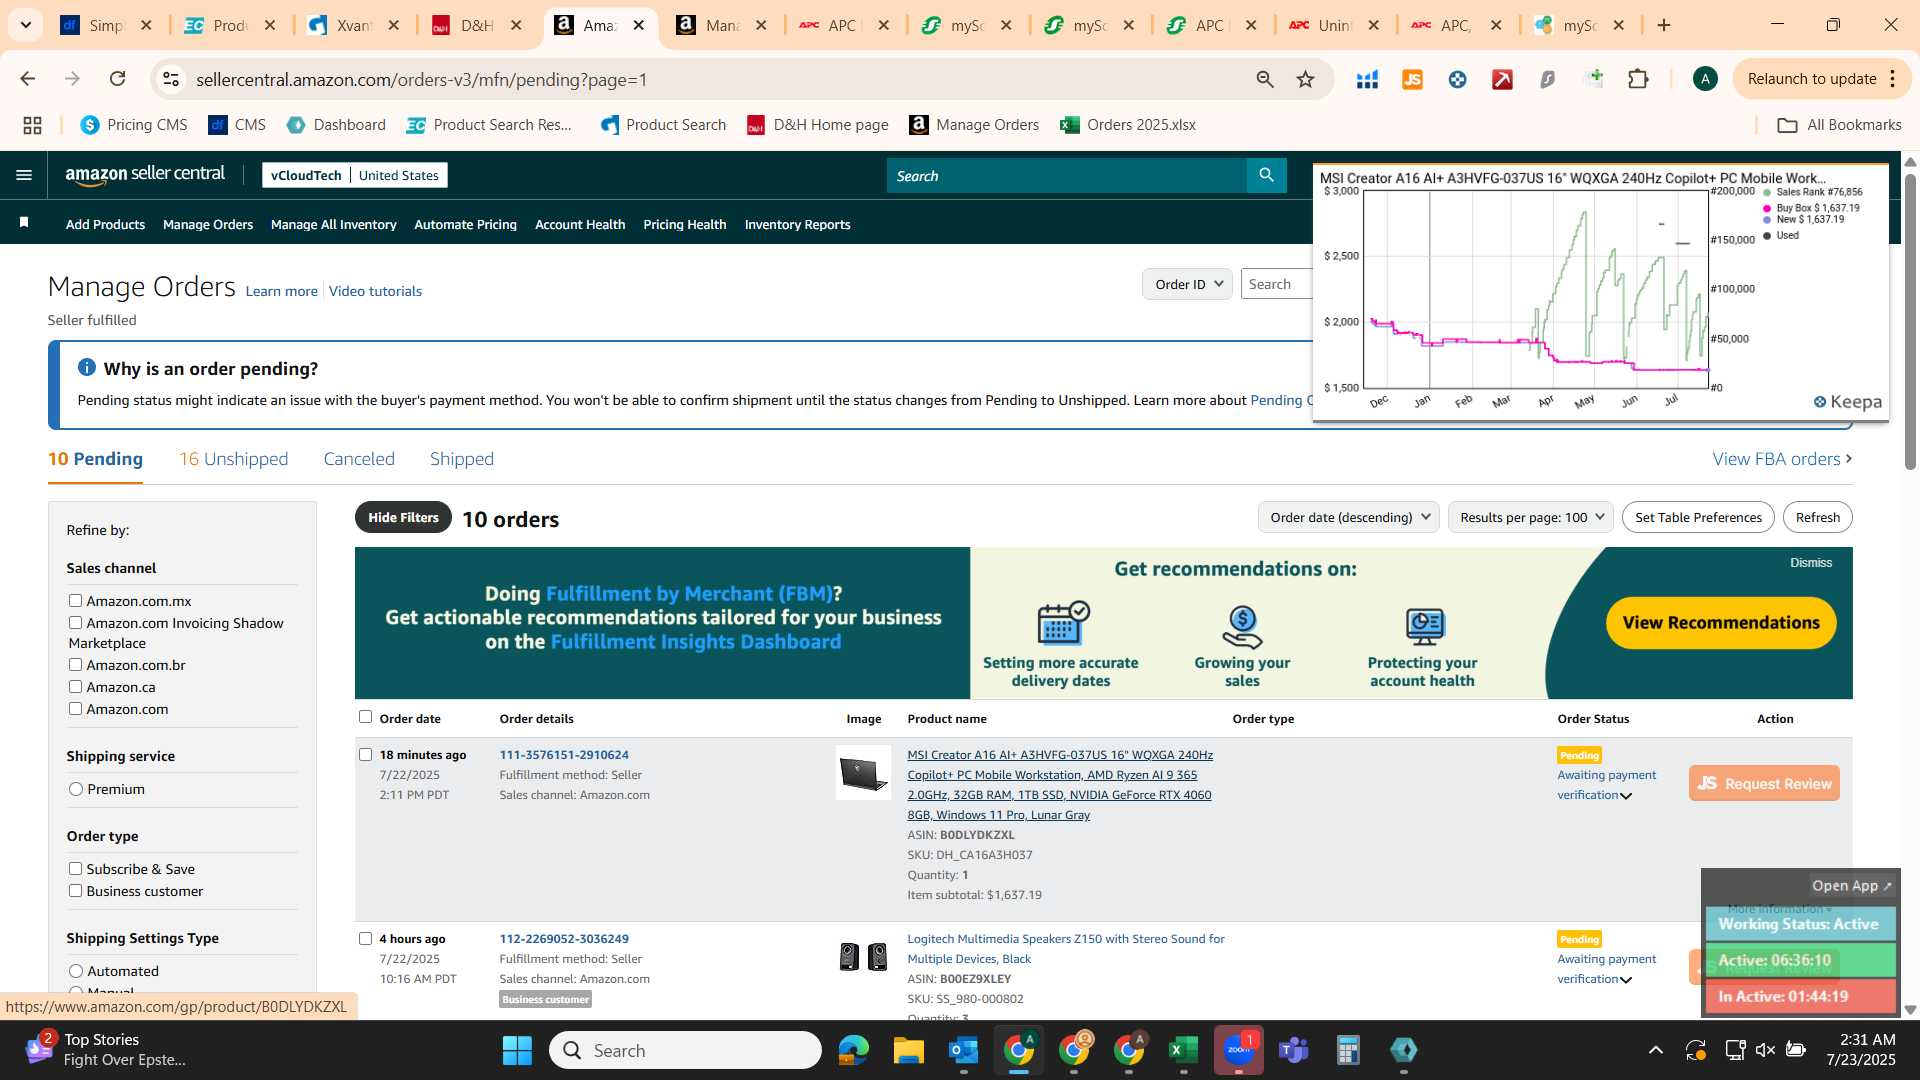Click the Logitech speakers product thumbnail

(863, 956)
